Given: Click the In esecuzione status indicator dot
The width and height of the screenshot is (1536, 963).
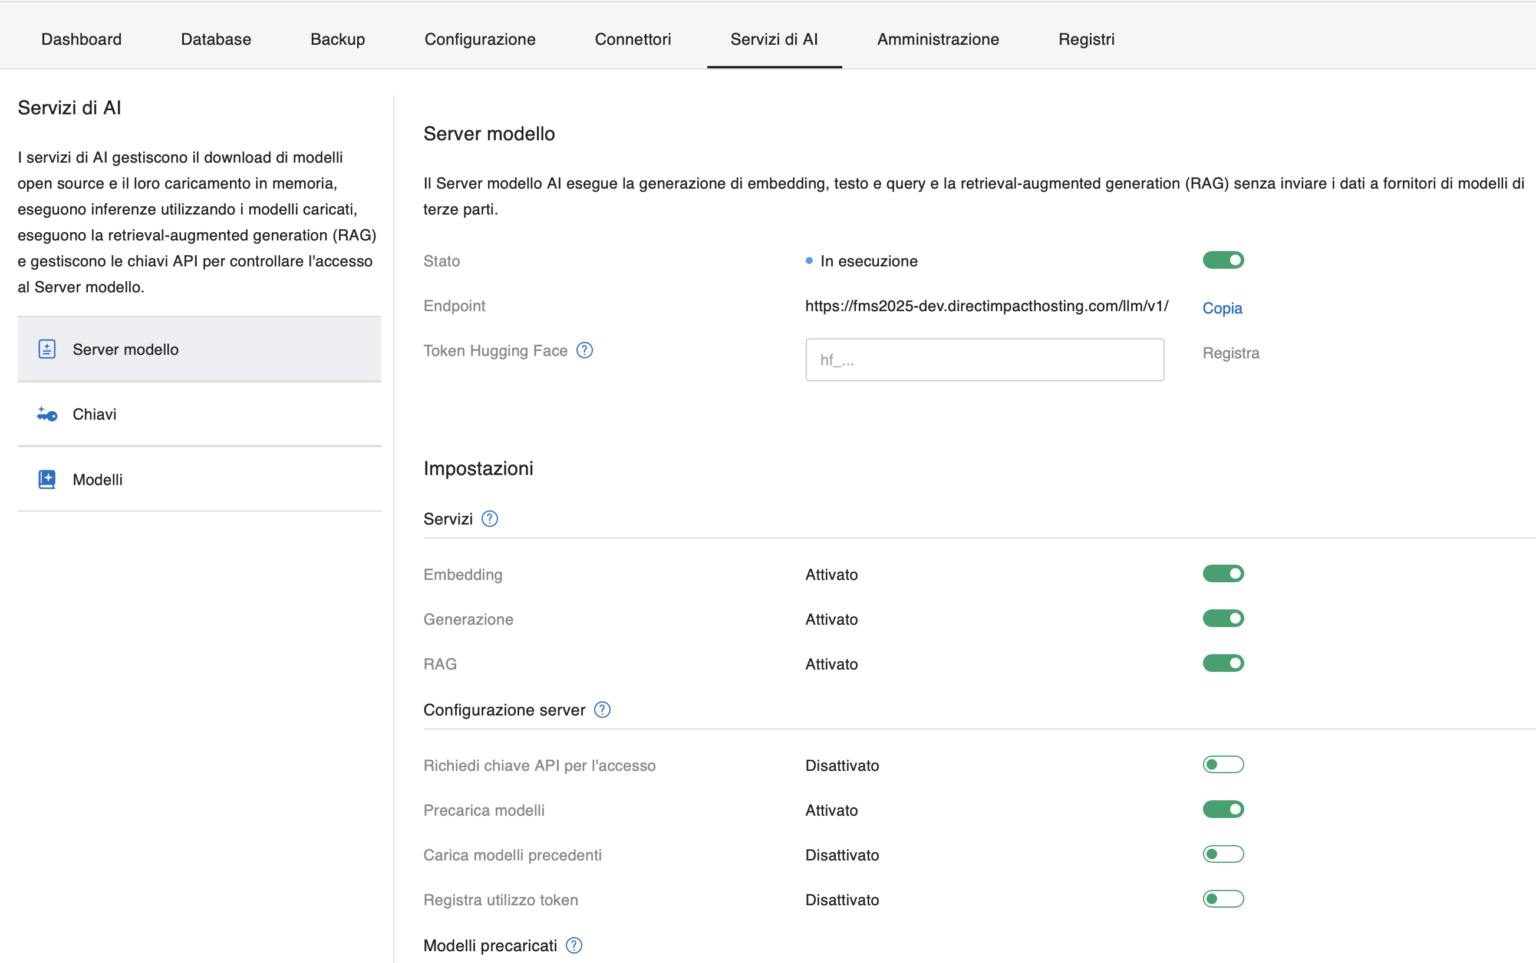Looking at the screenshot, I should (x=809, y=260).
